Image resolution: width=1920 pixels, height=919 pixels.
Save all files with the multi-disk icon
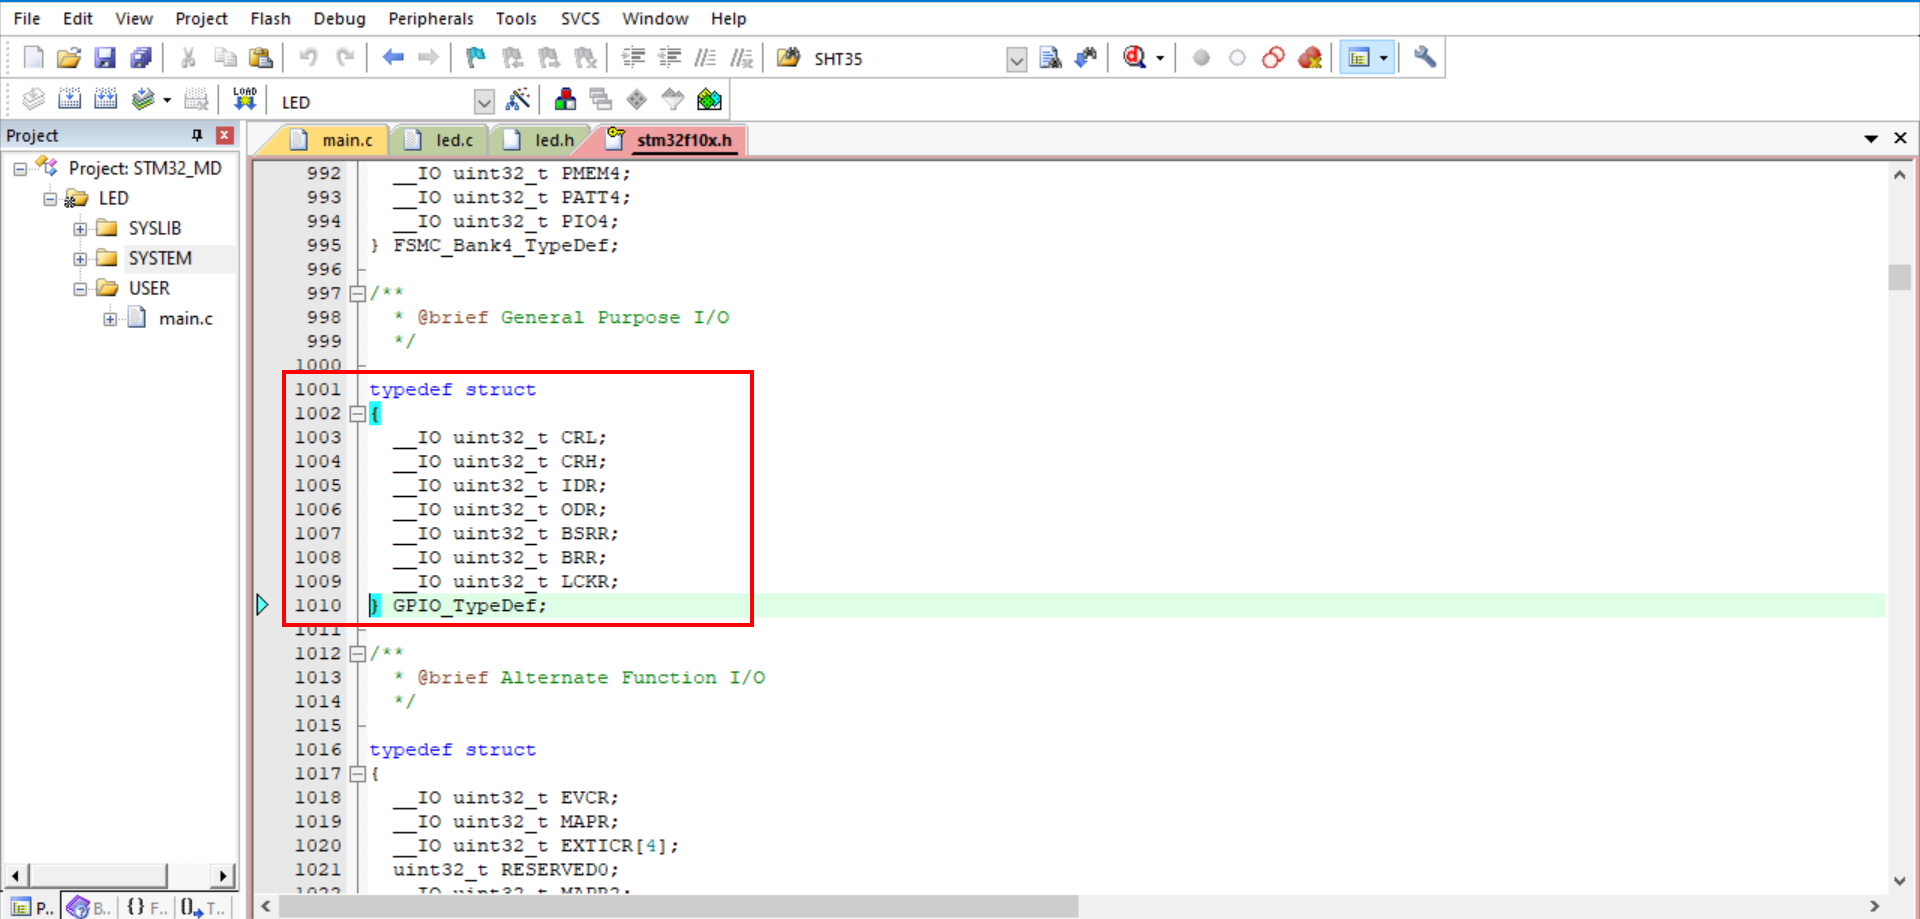tap(141, 58)
